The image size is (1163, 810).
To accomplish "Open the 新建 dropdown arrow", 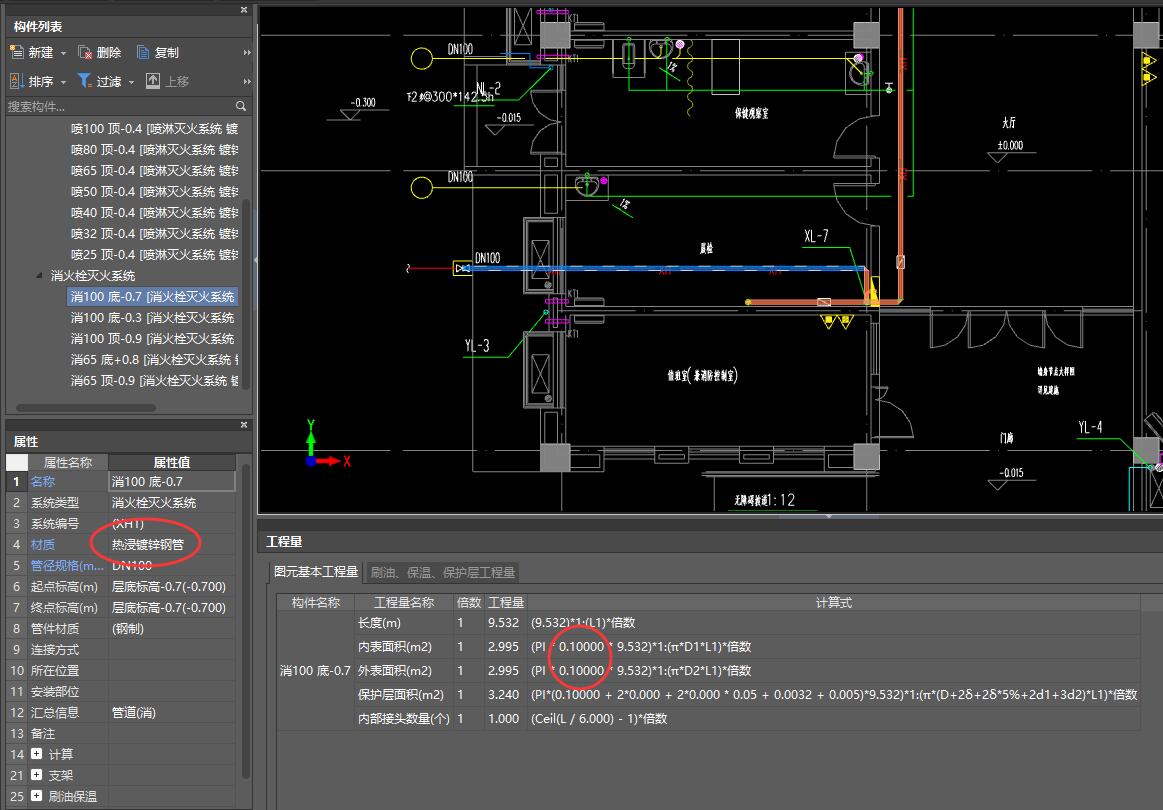I will click(x=63, y=53).
